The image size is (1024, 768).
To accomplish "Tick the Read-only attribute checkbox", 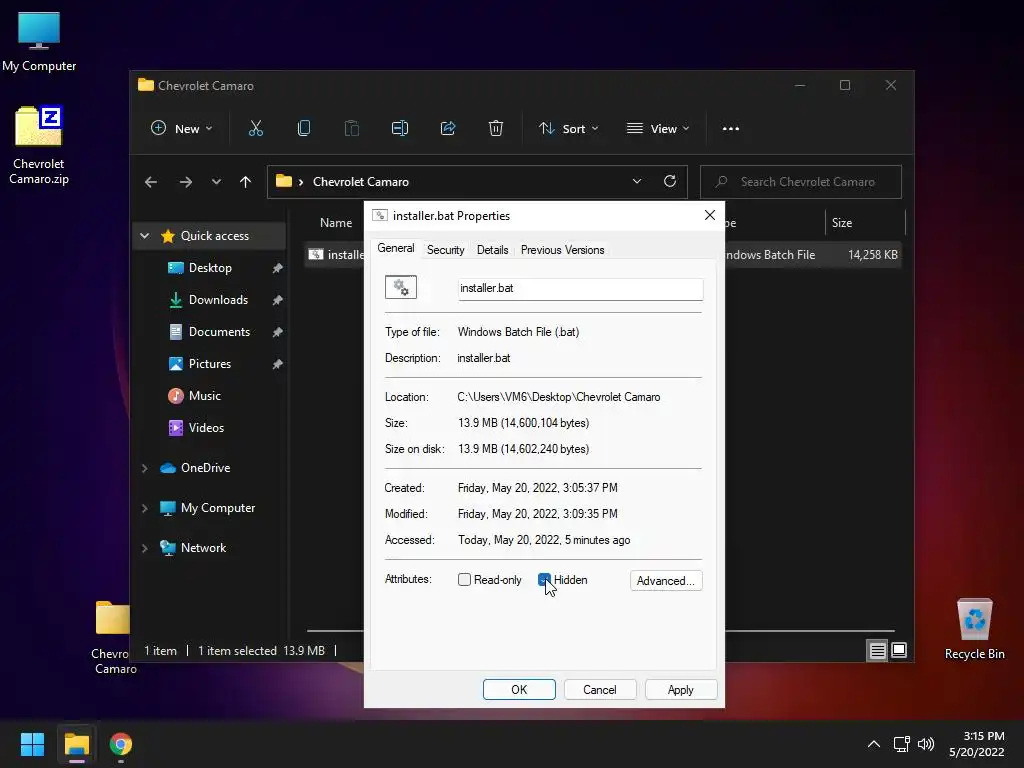I will pos(464,579).
